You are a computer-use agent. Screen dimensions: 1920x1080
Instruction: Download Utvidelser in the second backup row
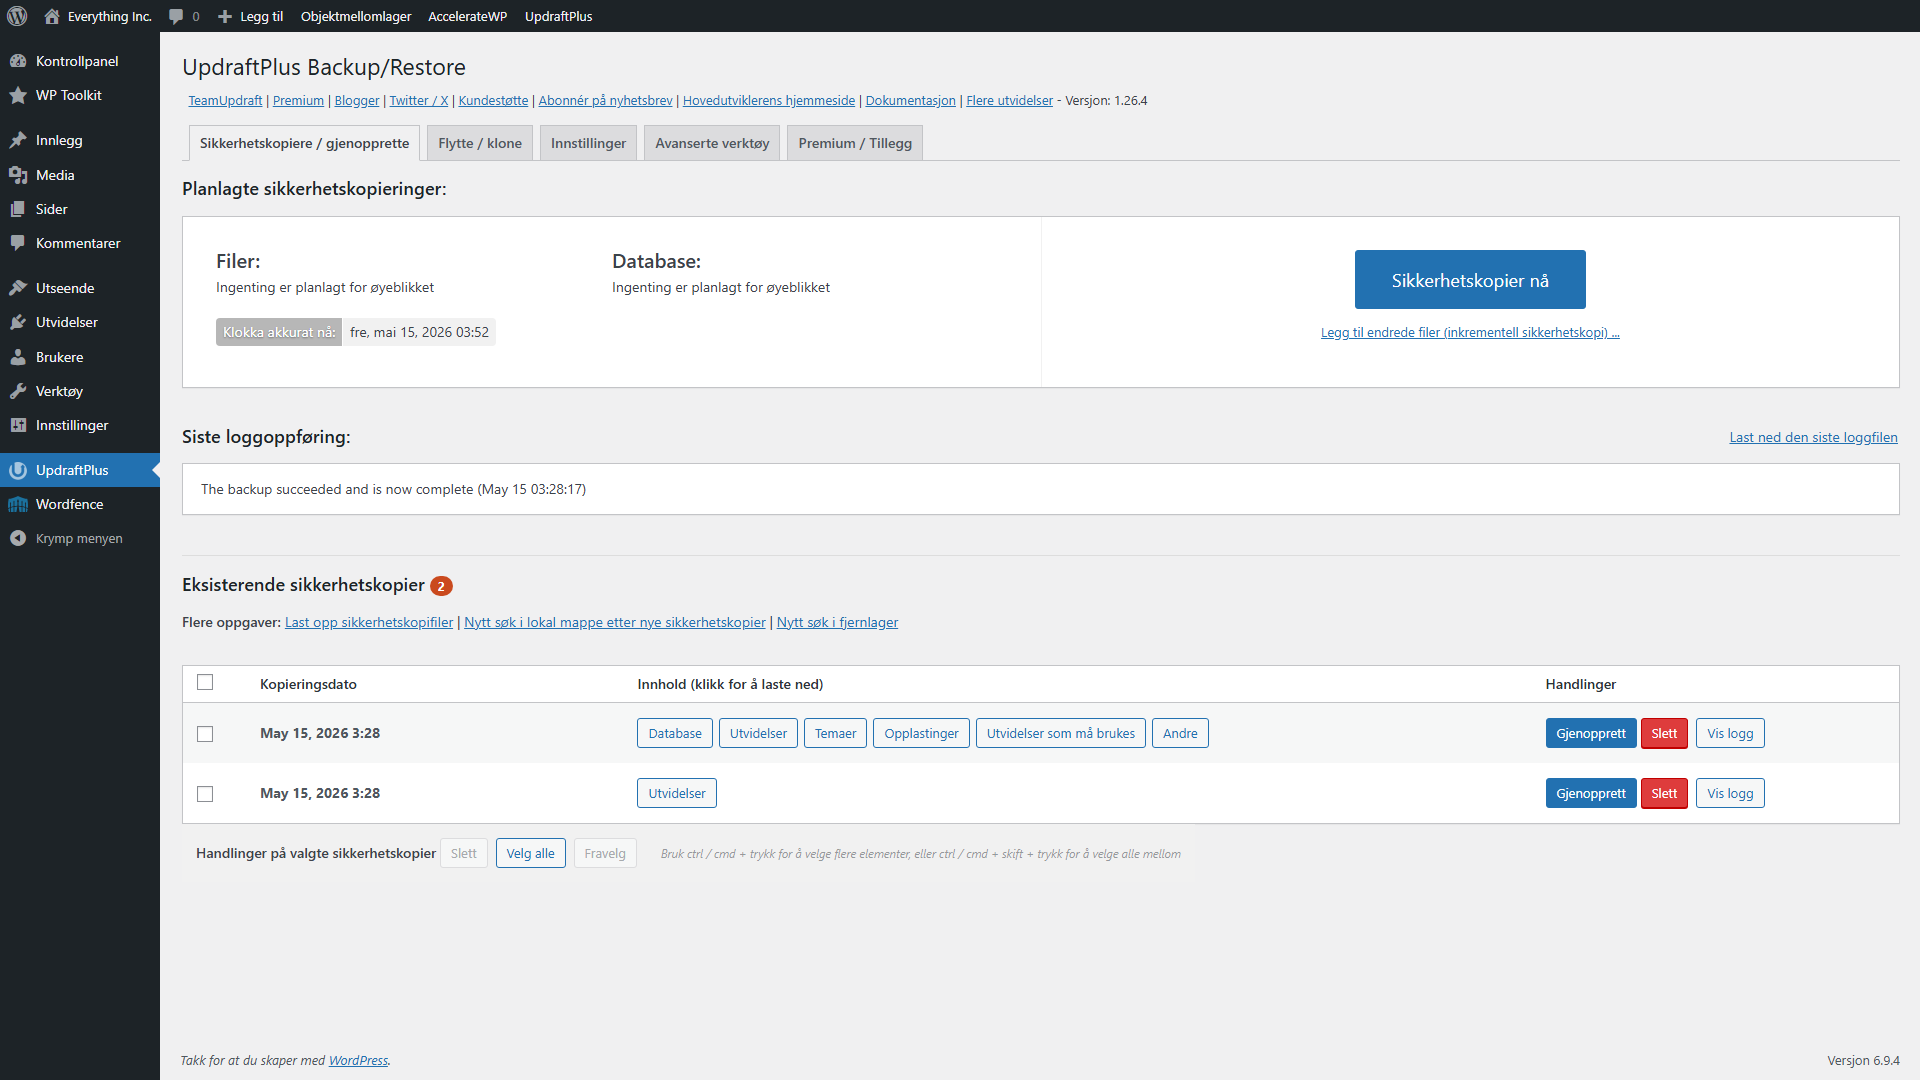click(677, 793)
